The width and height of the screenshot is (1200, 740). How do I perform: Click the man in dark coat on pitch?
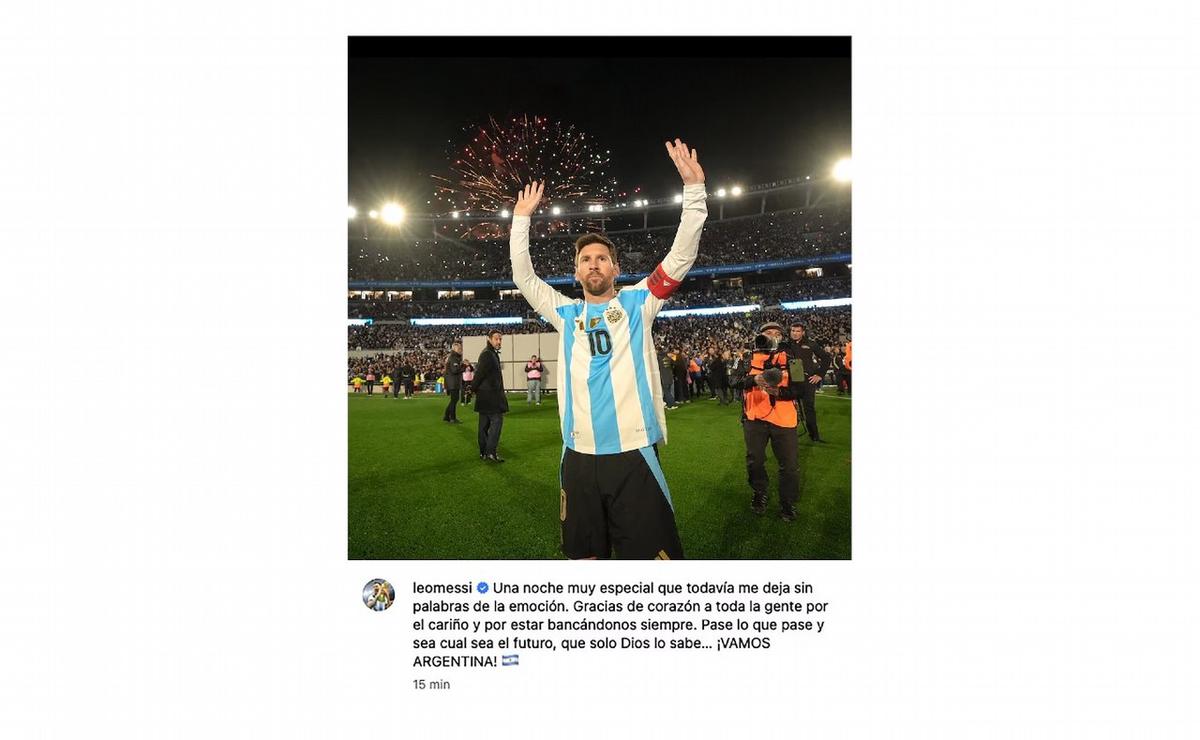click(x=490, y=395)
